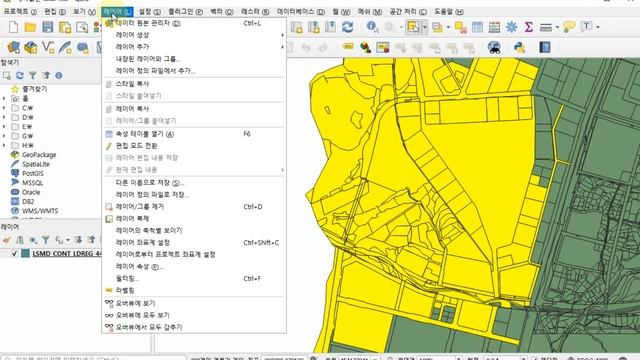This screenshot has height=360, width=640.
Task: Choose 레이어 복제 from menu
Action: pos(194,218)
